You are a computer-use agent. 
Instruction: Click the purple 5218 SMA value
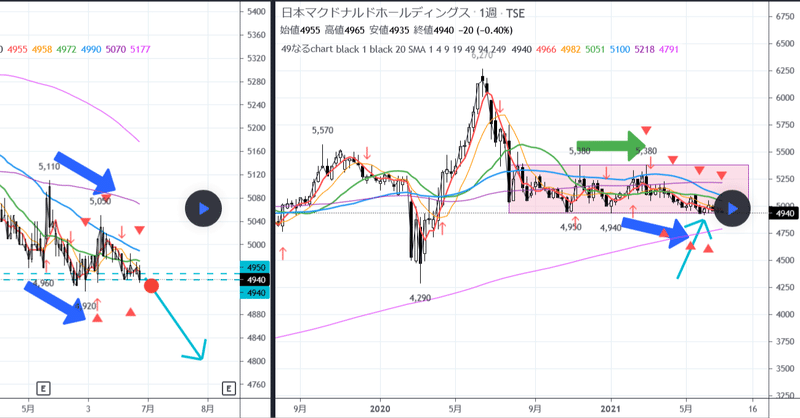coord(644,50)
